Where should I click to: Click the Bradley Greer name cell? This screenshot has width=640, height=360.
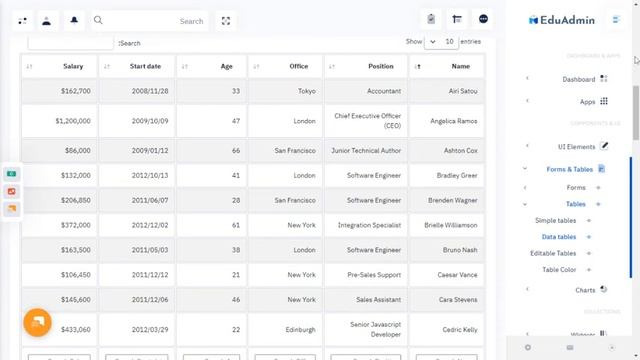pos(446,176)
